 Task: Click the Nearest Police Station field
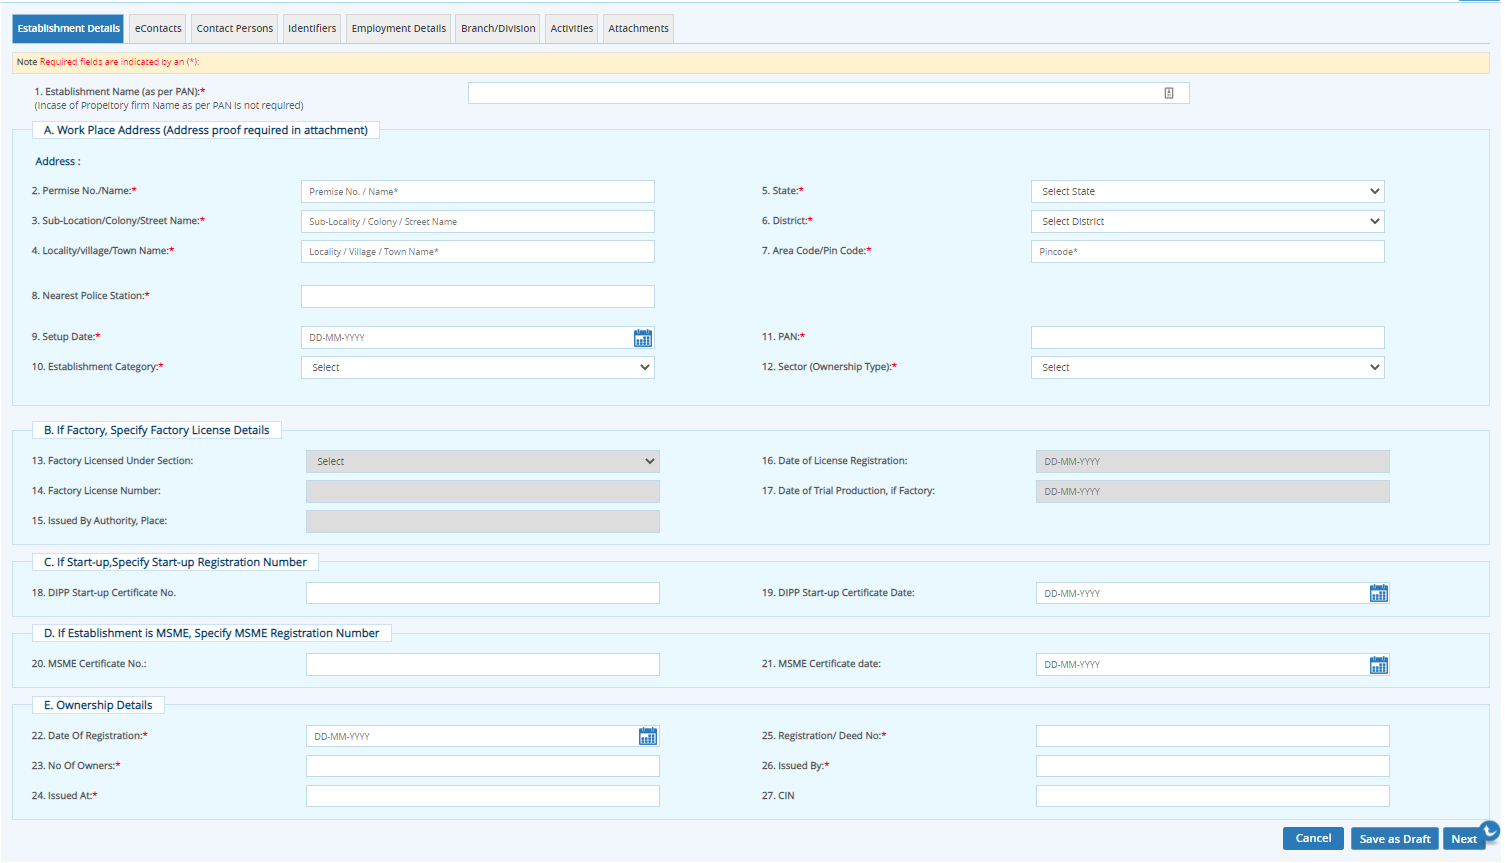coord(477,297)
